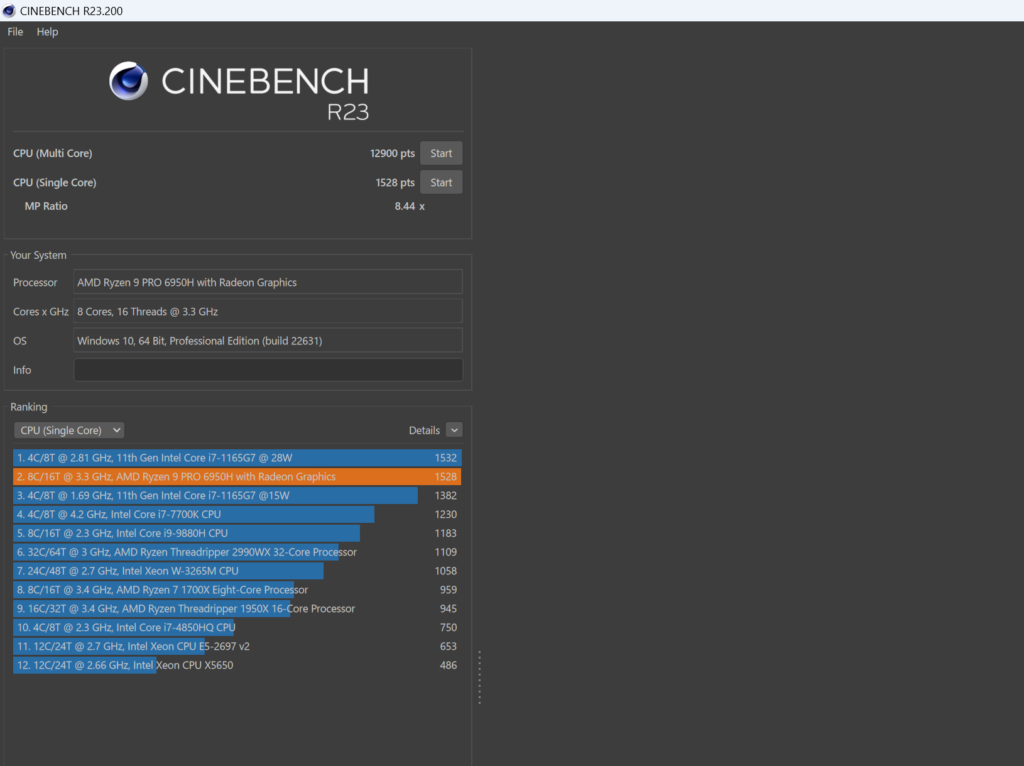Click the Cinebench R23 sphere logo

pyautogui.click(x=128, y=80)
